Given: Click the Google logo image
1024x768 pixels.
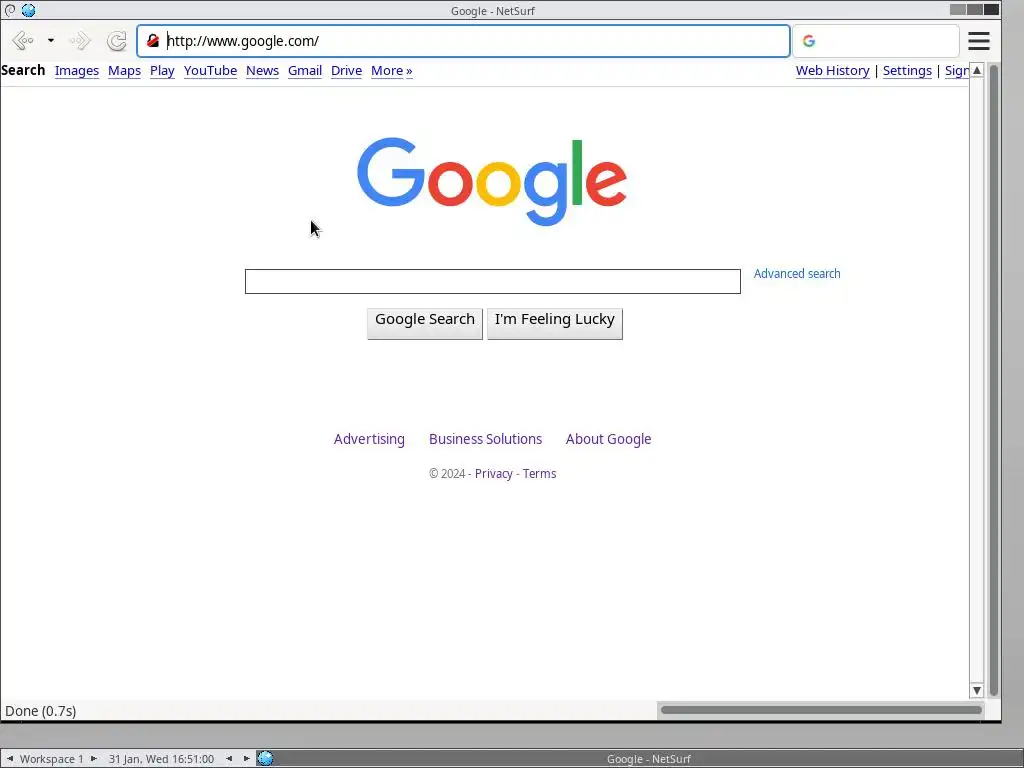Looking at the screenshot, I should pyautogui.click(x=492, y=181).
